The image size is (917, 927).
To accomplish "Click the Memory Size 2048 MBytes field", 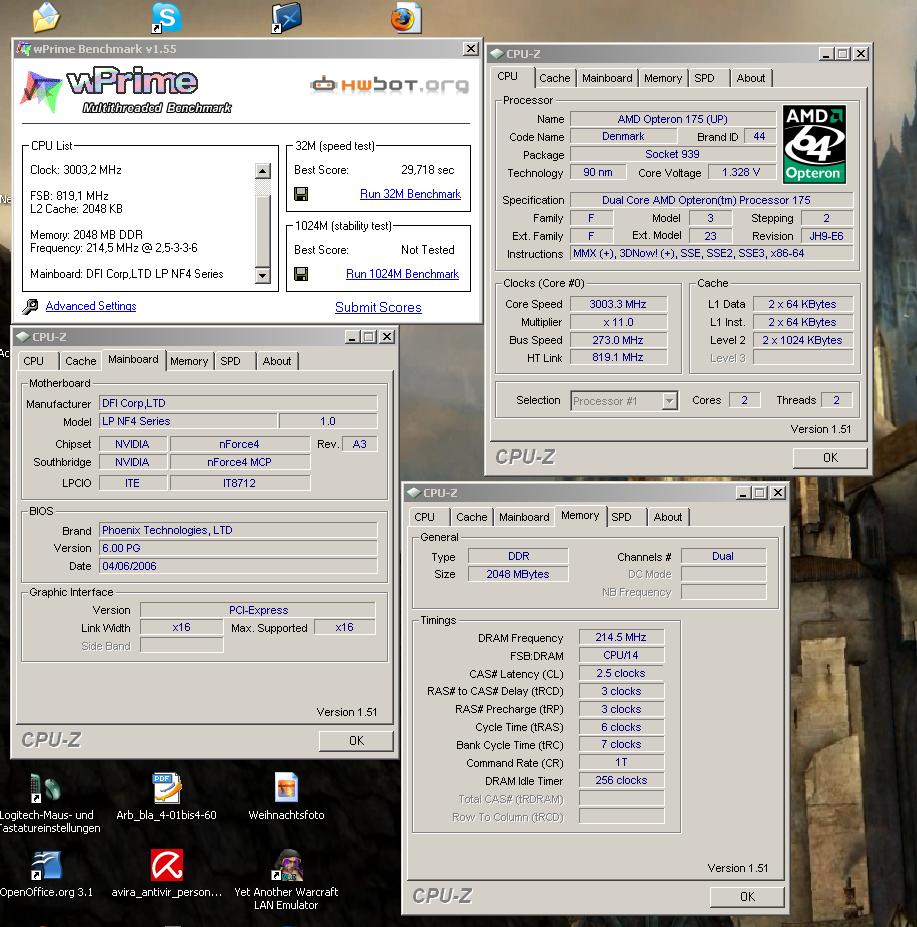I will pos(518,574).
